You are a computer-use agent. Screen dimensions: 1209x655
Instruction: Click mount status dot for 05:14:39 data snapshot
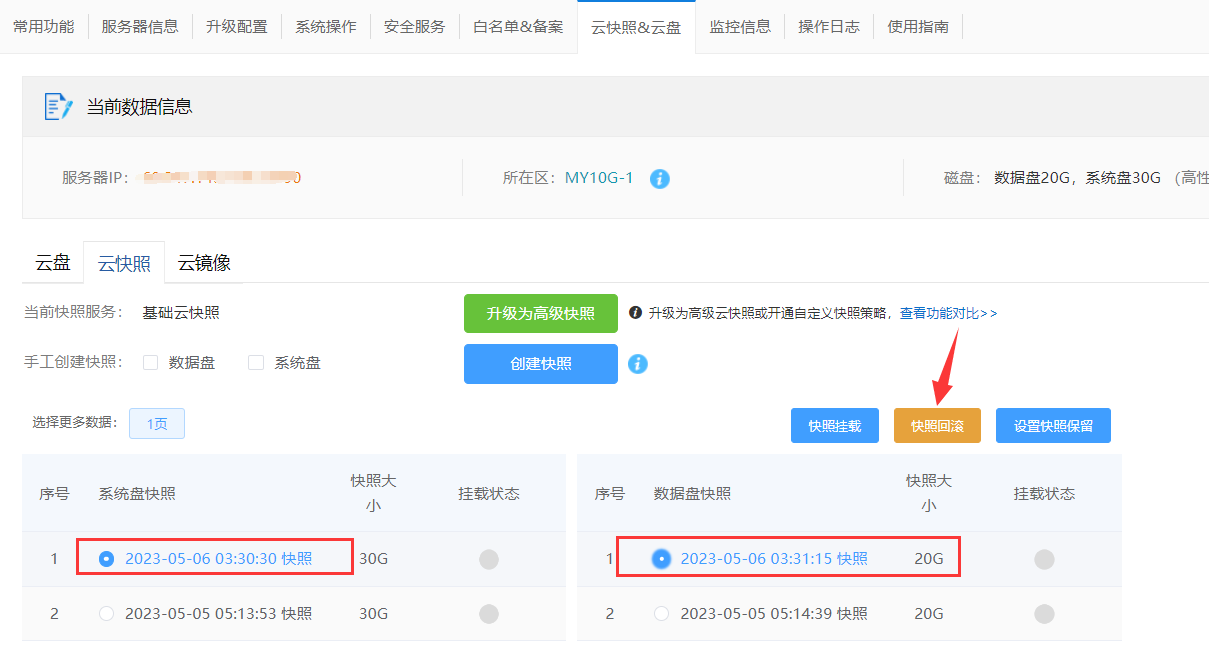coord(1044,613)
